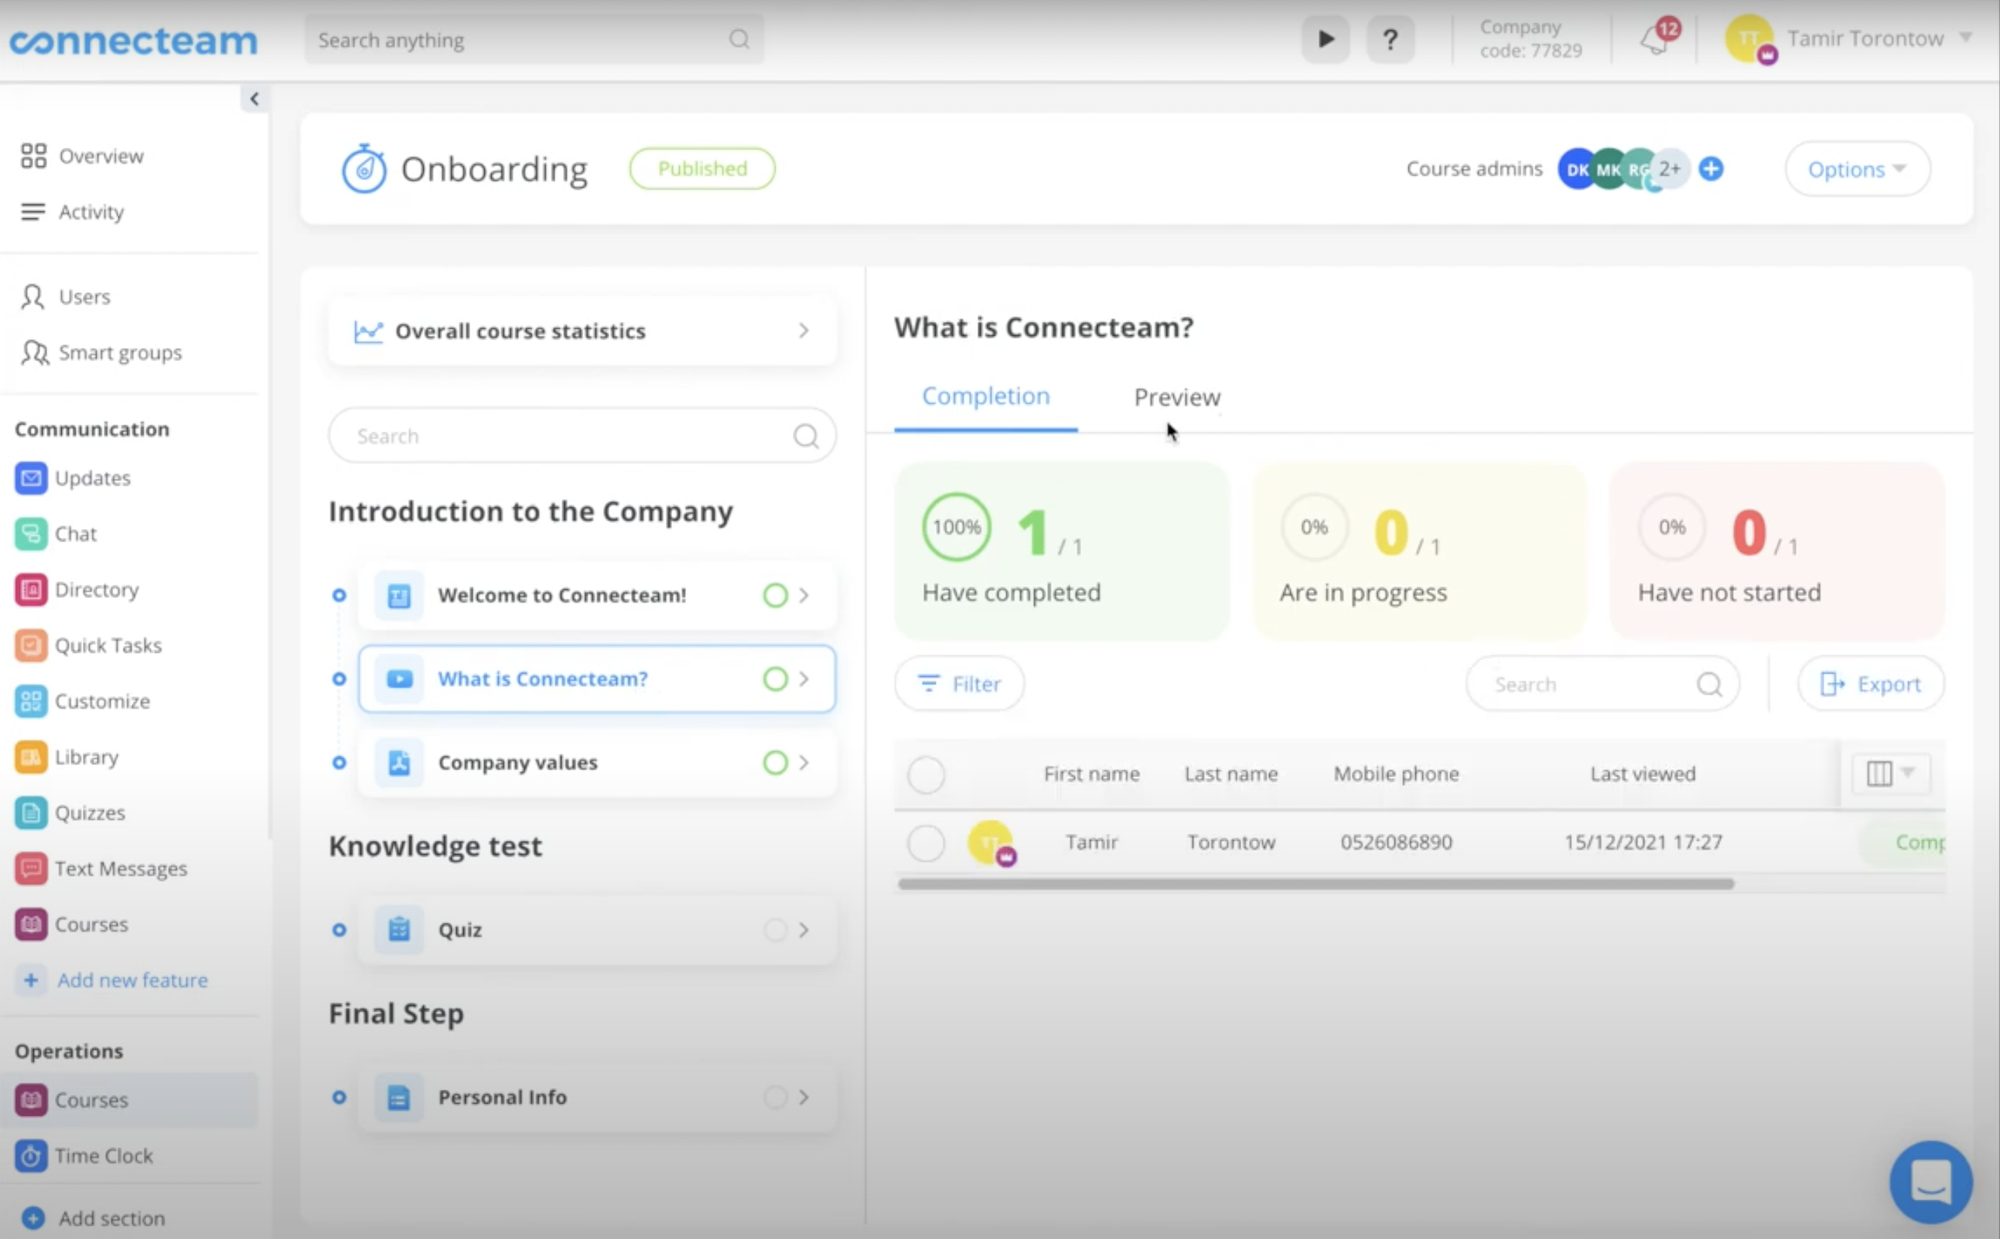The width and height of the screenshot is (2000, 1239).
Task: Toggle What is Connecteam? status circle
Action: click(775, 679)
